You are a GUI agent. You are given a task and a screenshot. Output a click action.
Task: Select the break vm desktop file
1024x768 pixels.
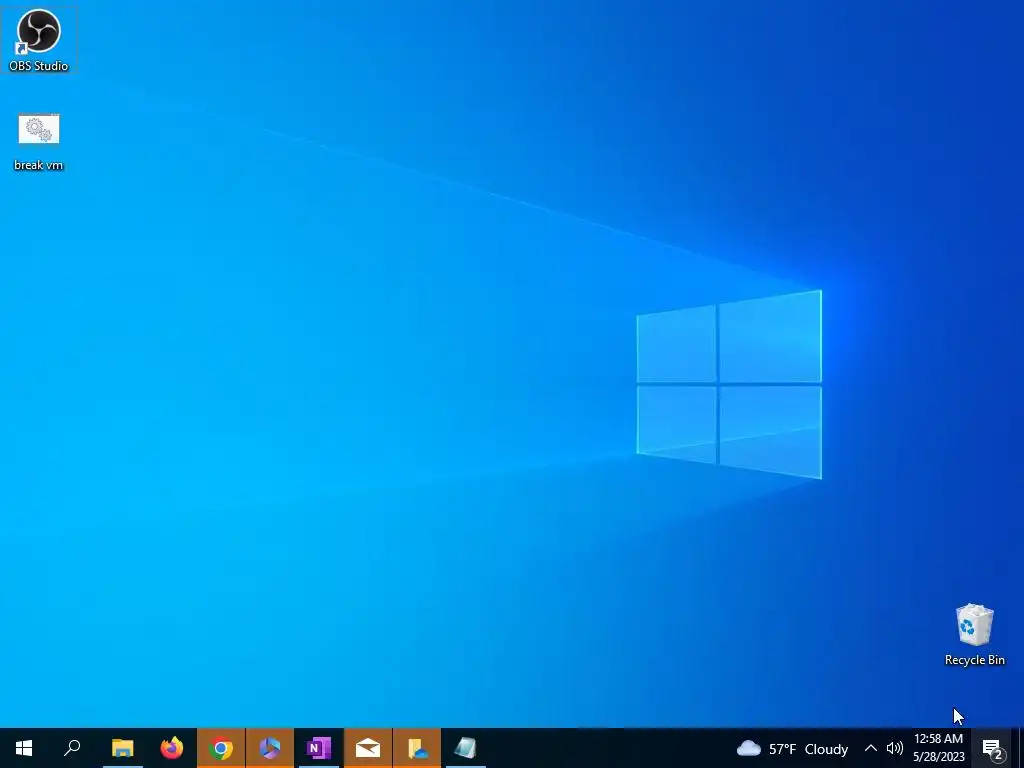click(39, 142)
